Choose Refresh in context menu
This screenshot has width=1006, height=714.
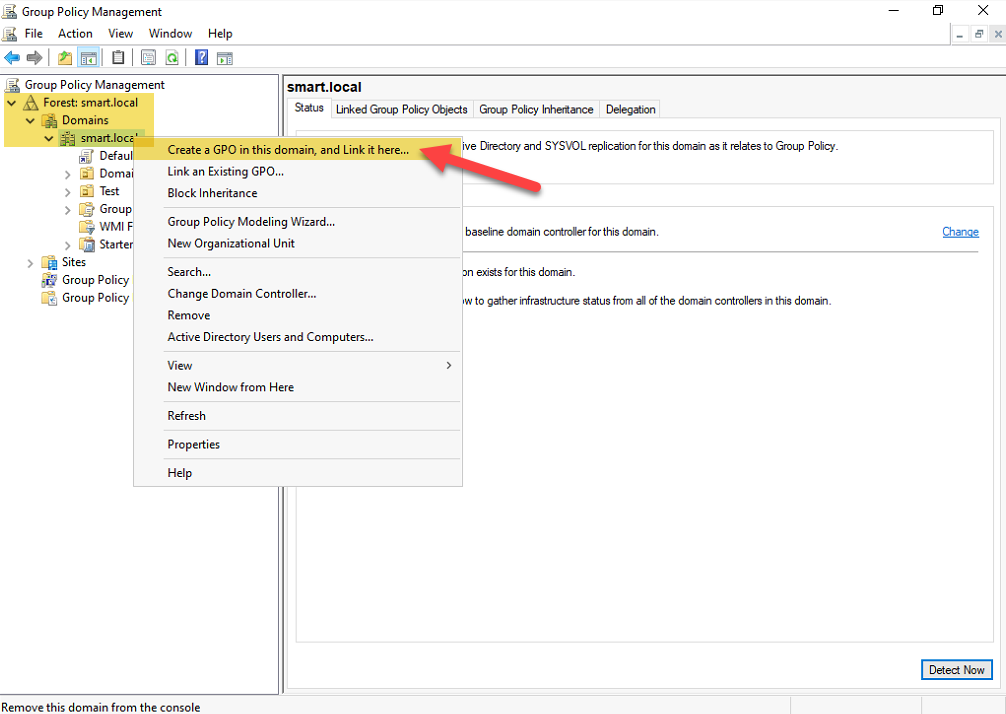(298, 416)
